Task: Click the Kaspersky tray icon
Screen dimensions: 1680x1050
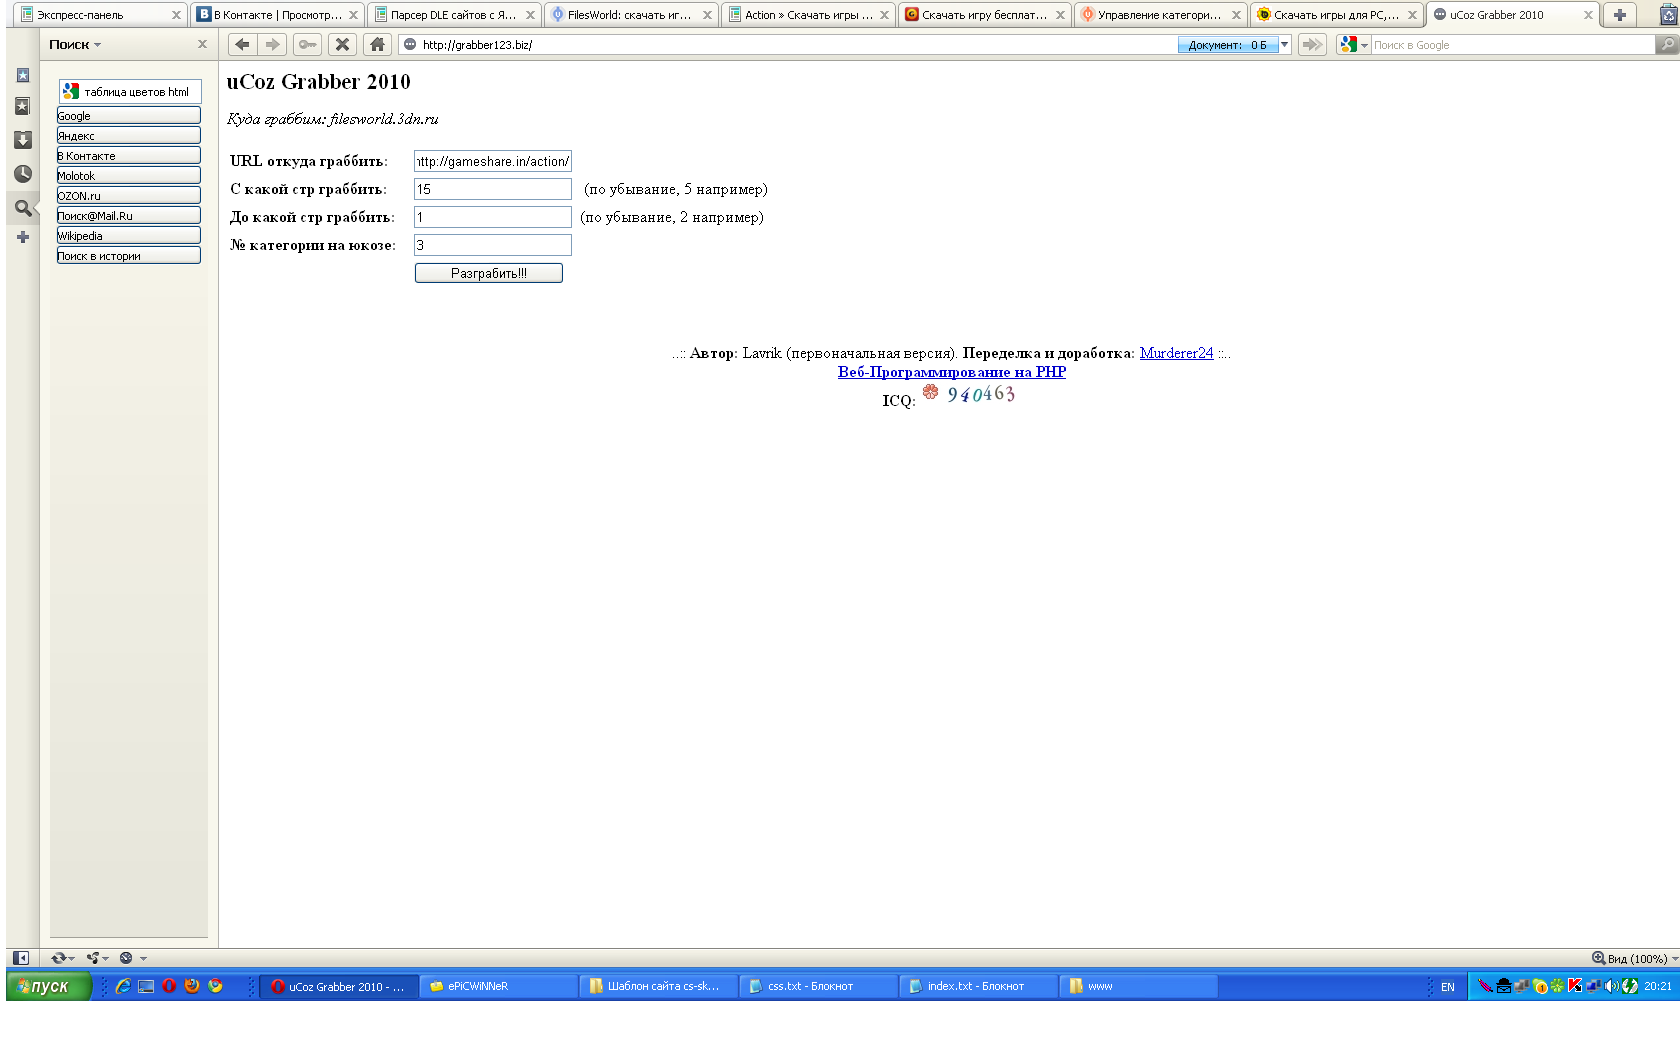Action: point(1575,986)
